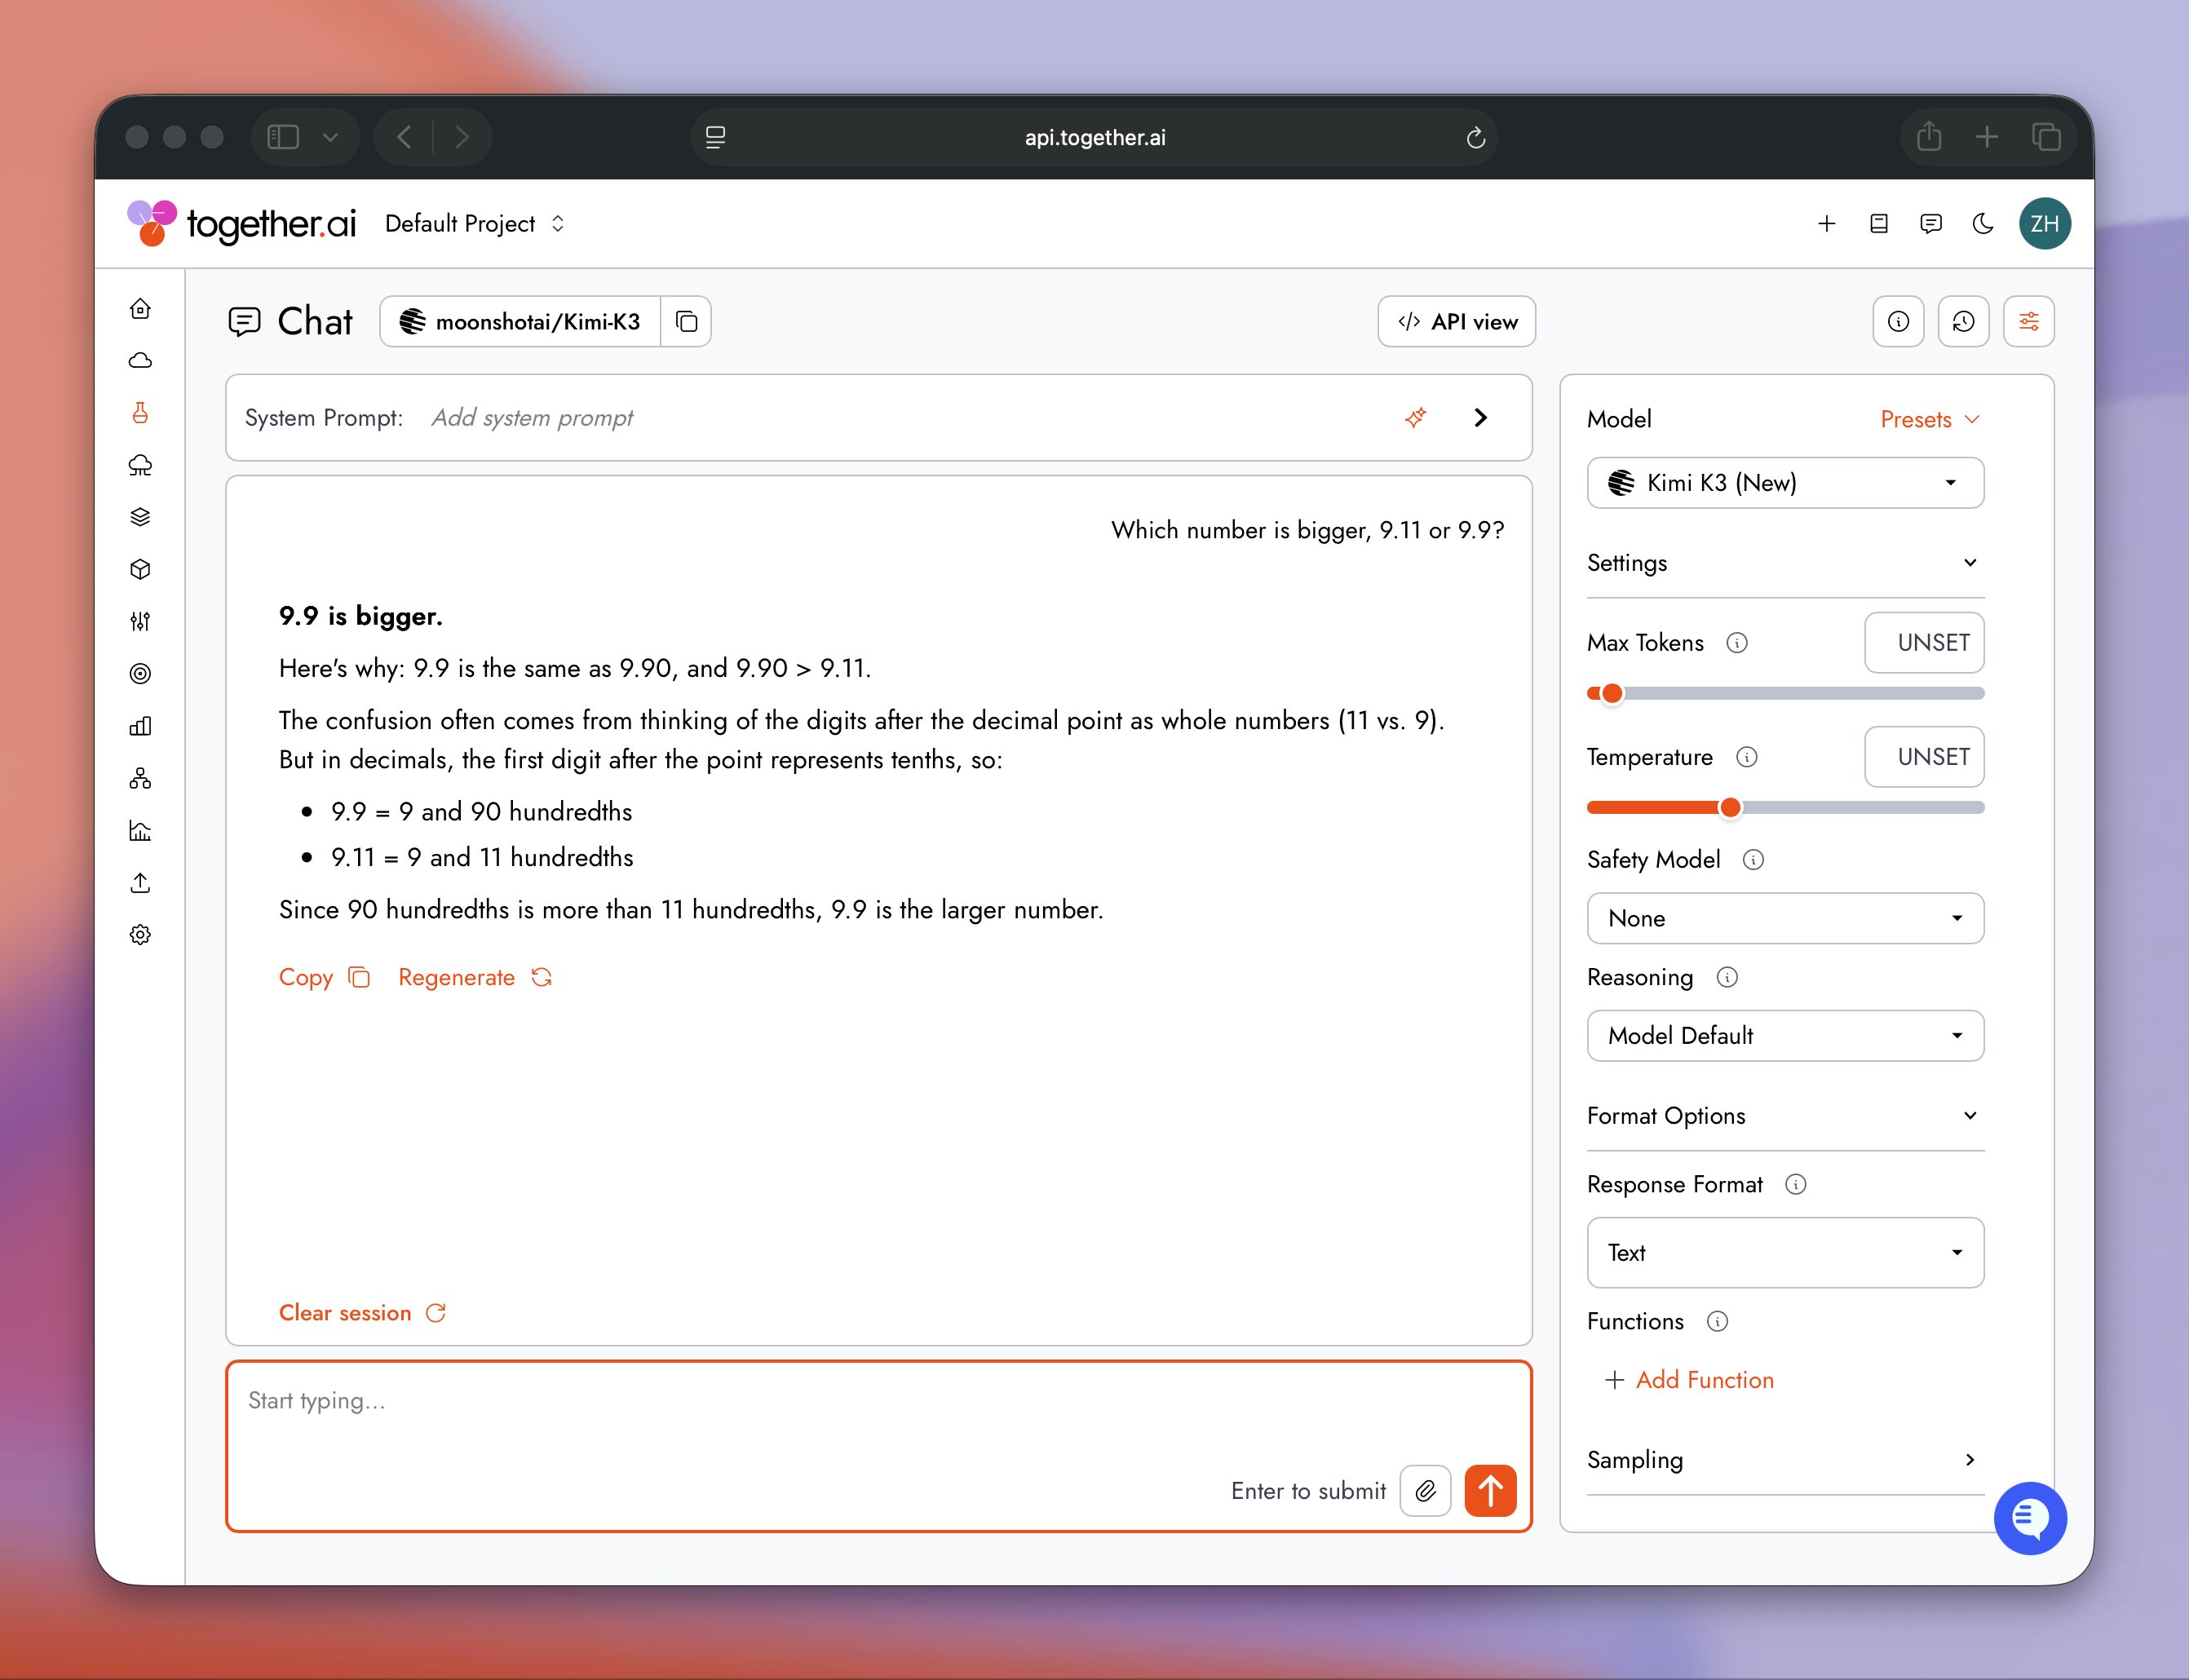Click the browser share button

1929,136
